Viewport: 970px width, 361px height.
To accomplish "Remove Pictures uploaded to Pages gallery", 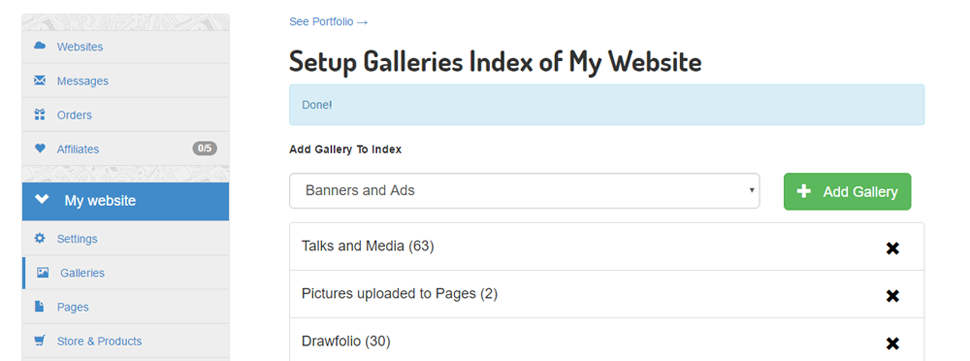I will click(892, 296).
